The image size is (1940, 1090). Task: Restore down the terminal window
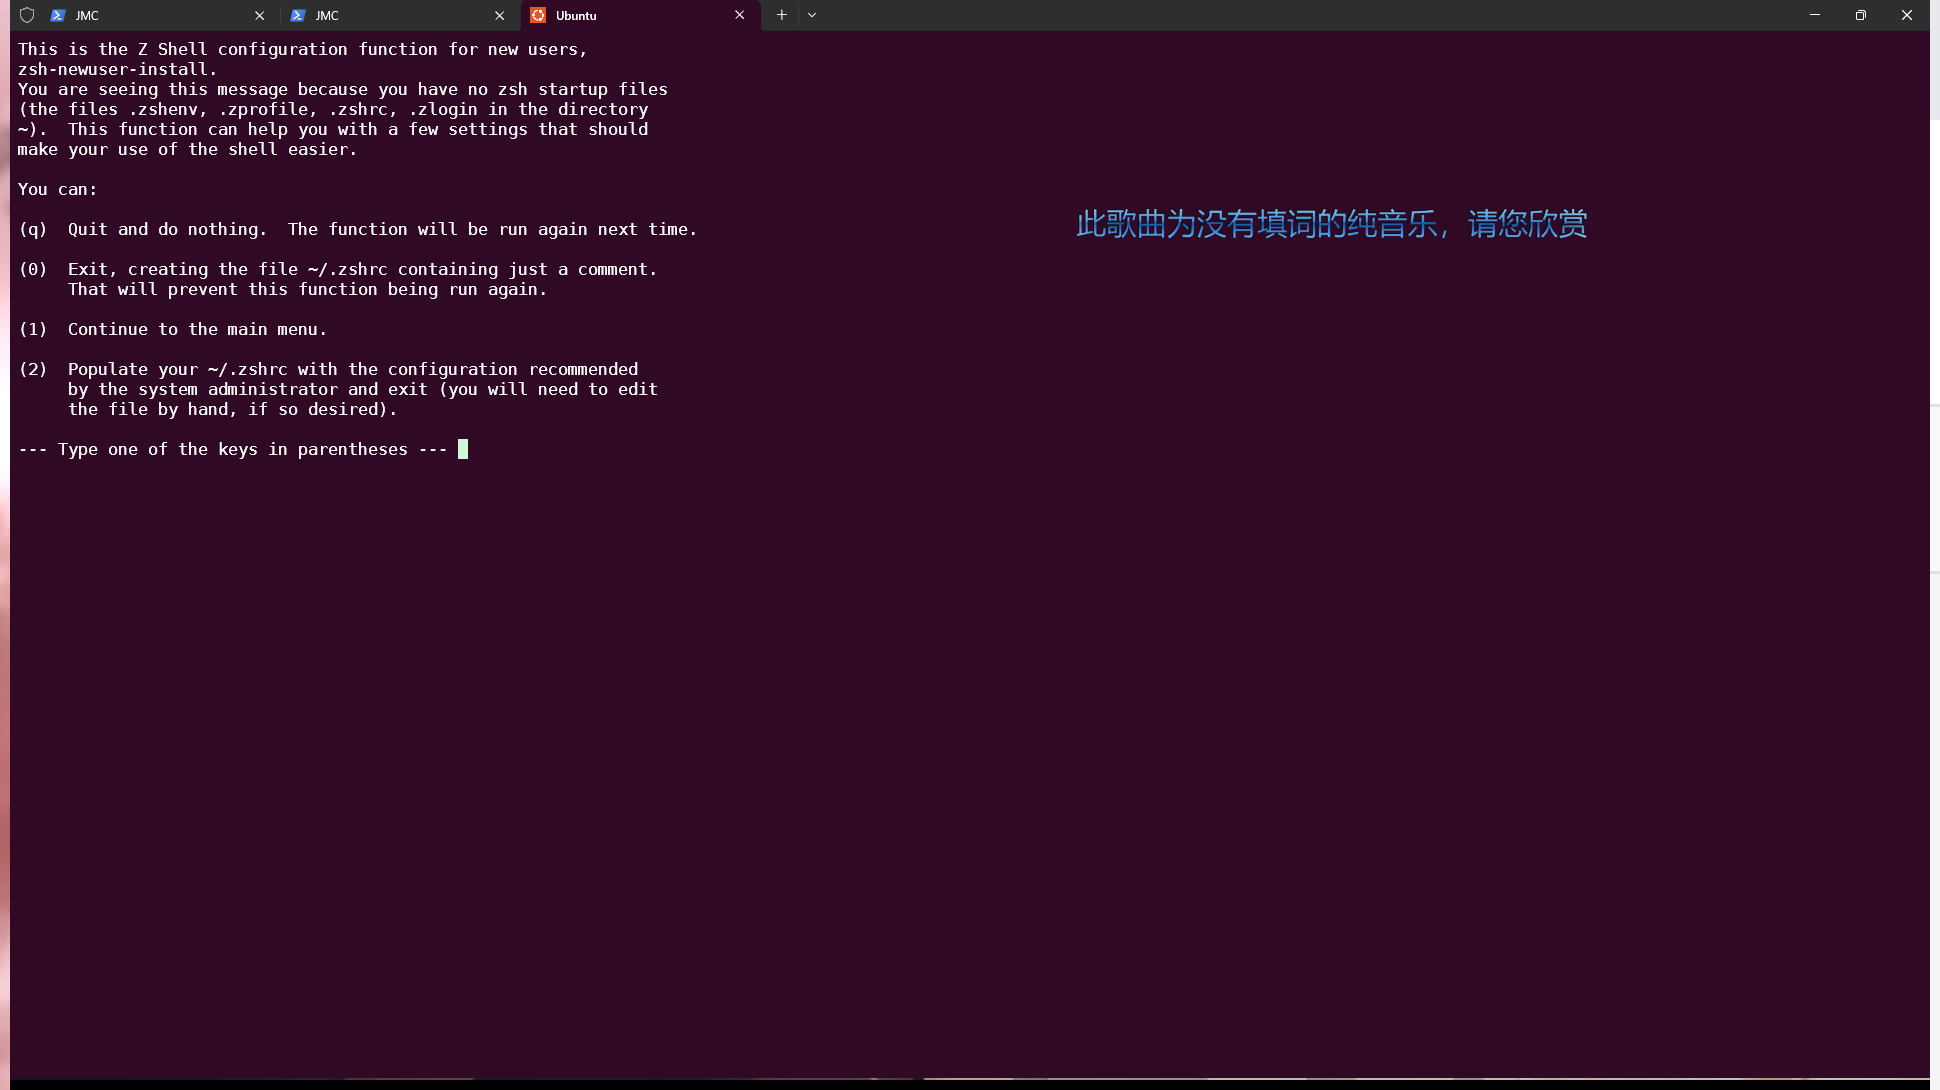pos(1861,15)
